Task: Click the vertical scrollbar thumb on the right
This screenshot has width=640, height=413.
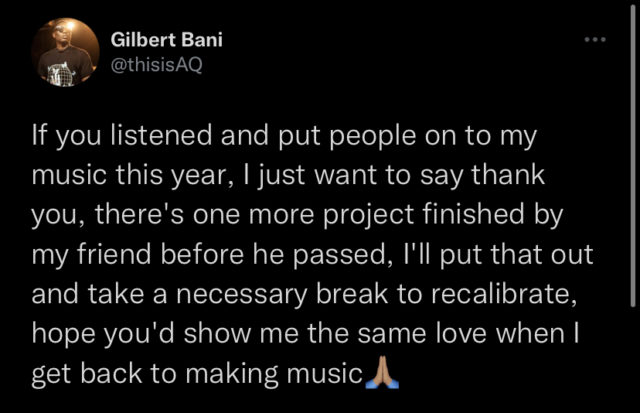Action: point(633,153)
